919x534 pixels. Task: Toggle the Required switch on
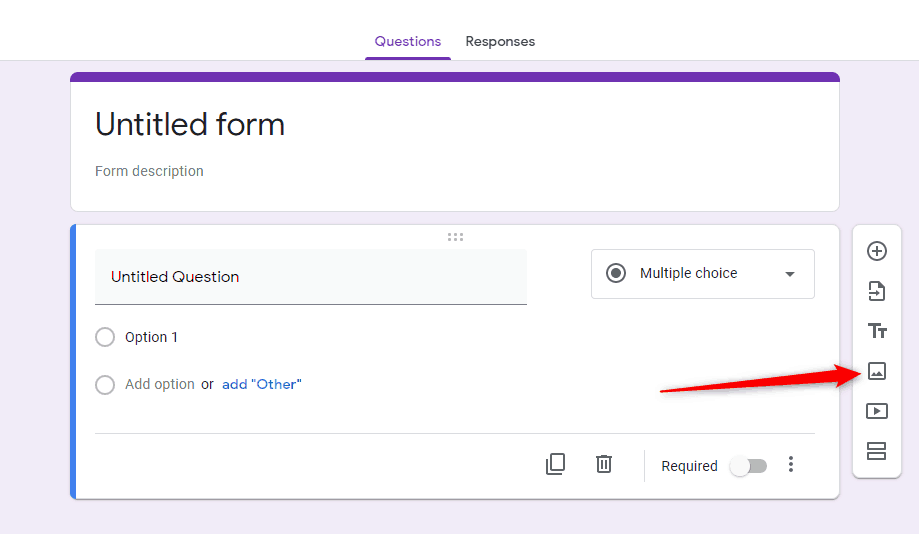coord(748,466)
